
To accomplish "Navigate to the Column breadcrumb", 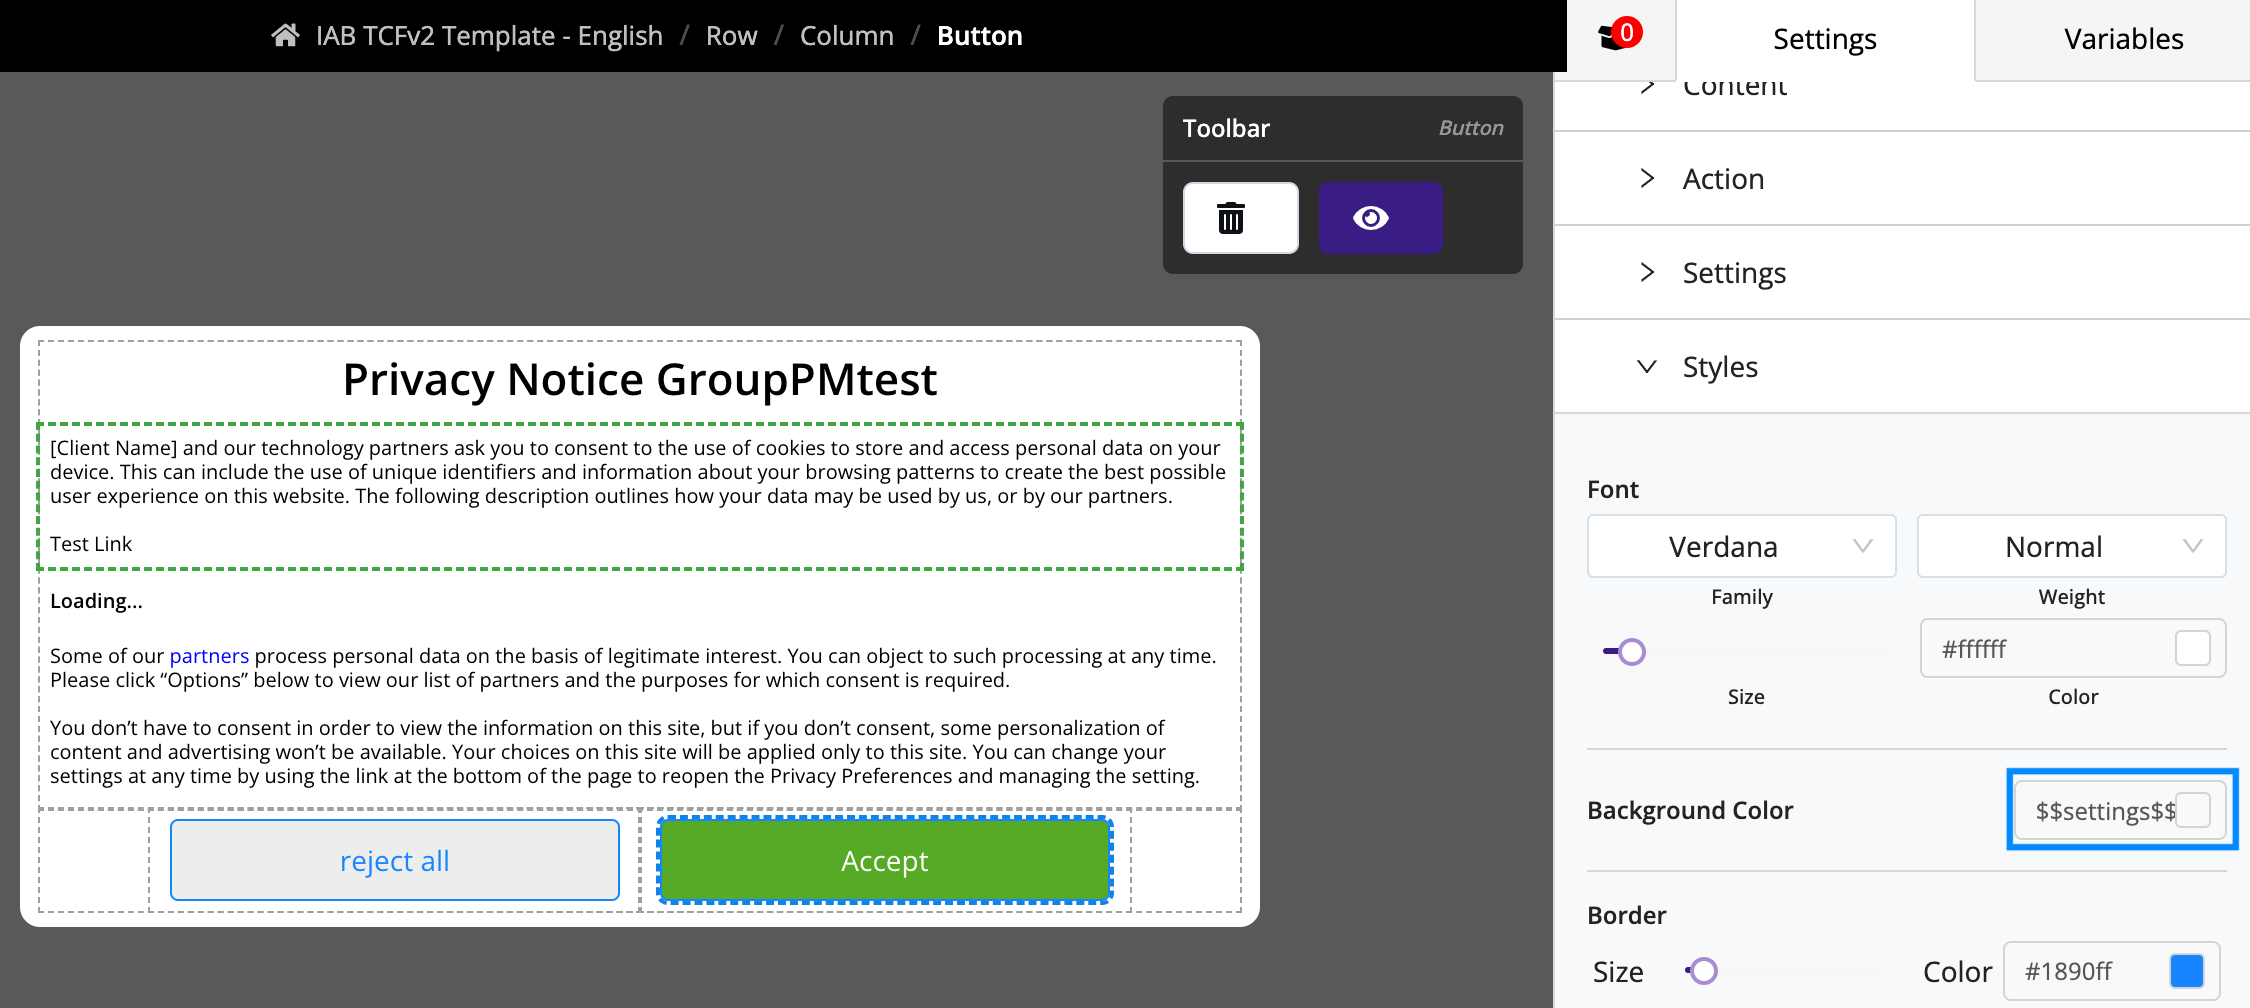I will (846, 36).
